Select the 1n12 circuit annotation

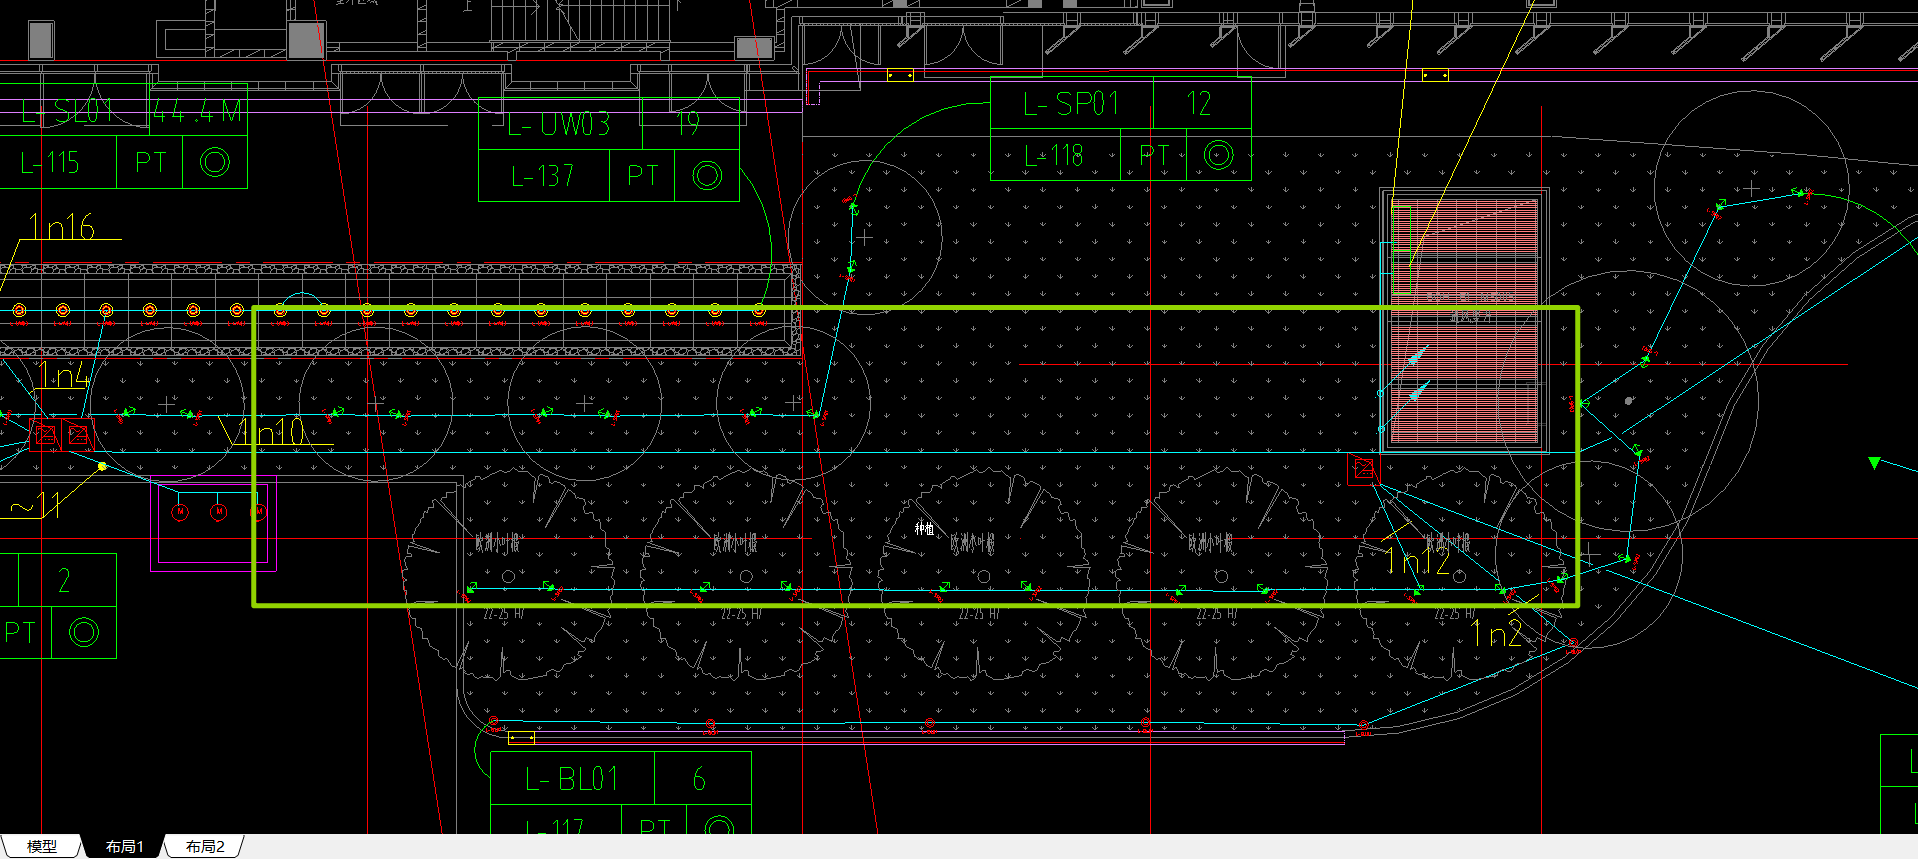(x=1417, y=562)
